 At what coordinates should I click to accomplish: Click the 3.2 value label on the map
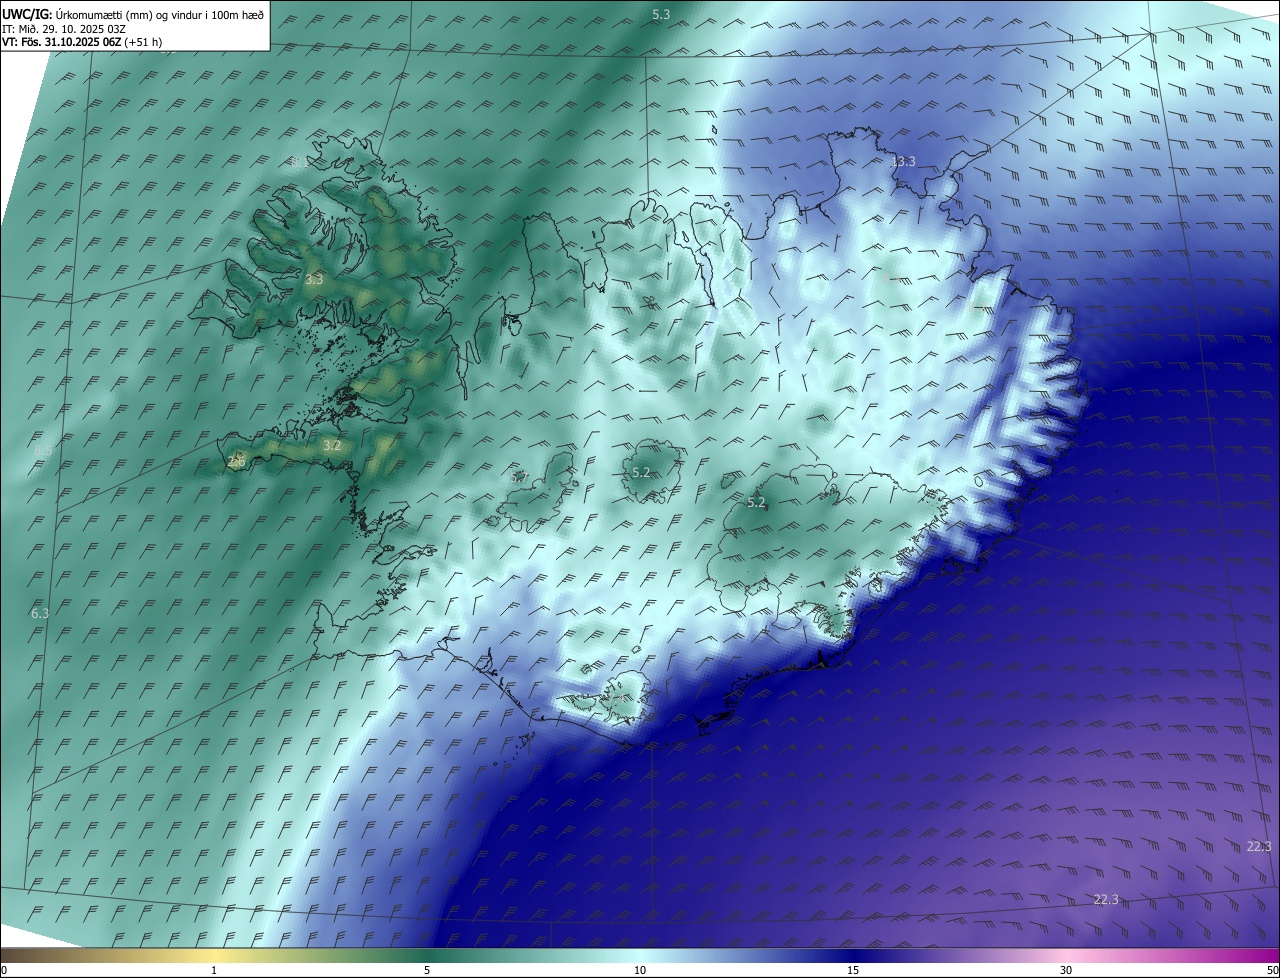coord(332,445)
